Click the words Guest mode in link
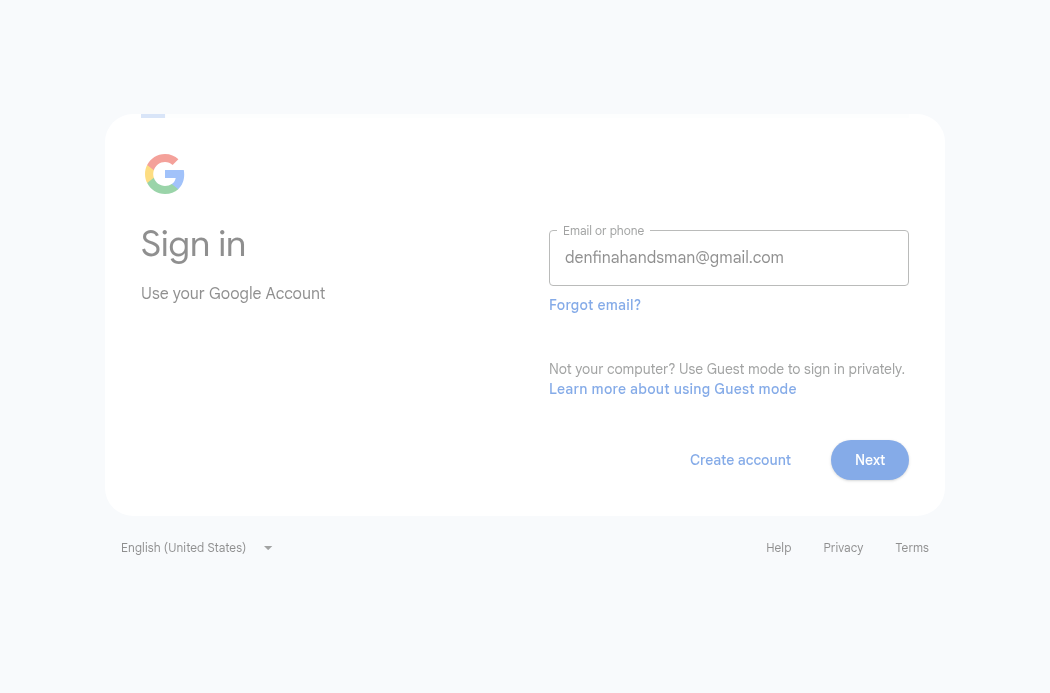1050x693 pixels. [755, 389]
